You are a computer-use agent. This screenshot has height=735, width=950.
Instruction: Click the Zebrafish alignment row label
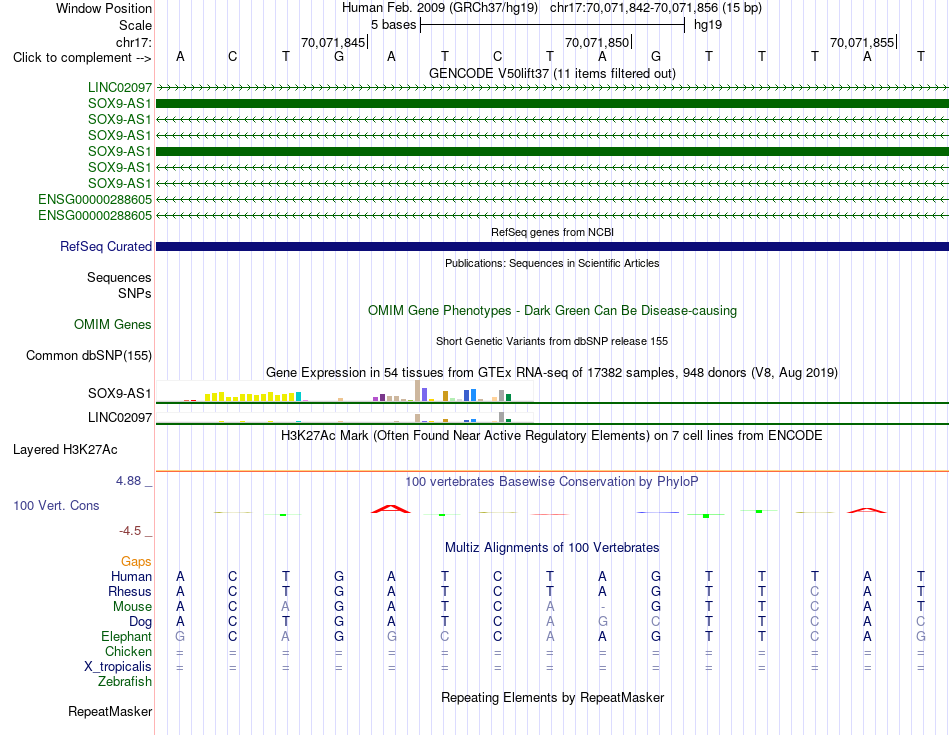pos(125,682)
